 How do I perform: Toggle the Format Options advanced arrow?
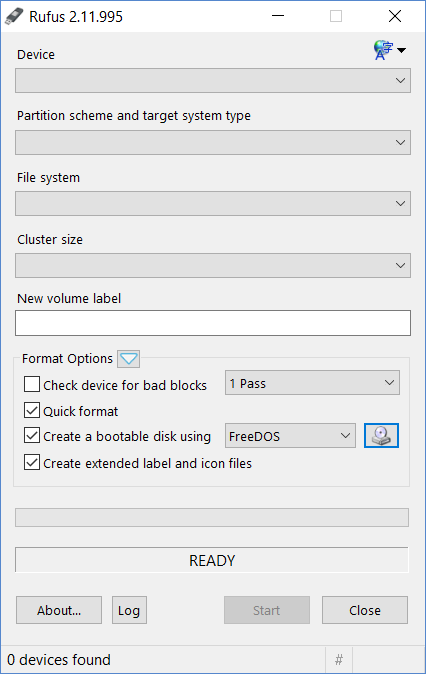click(x=128, y=358)
